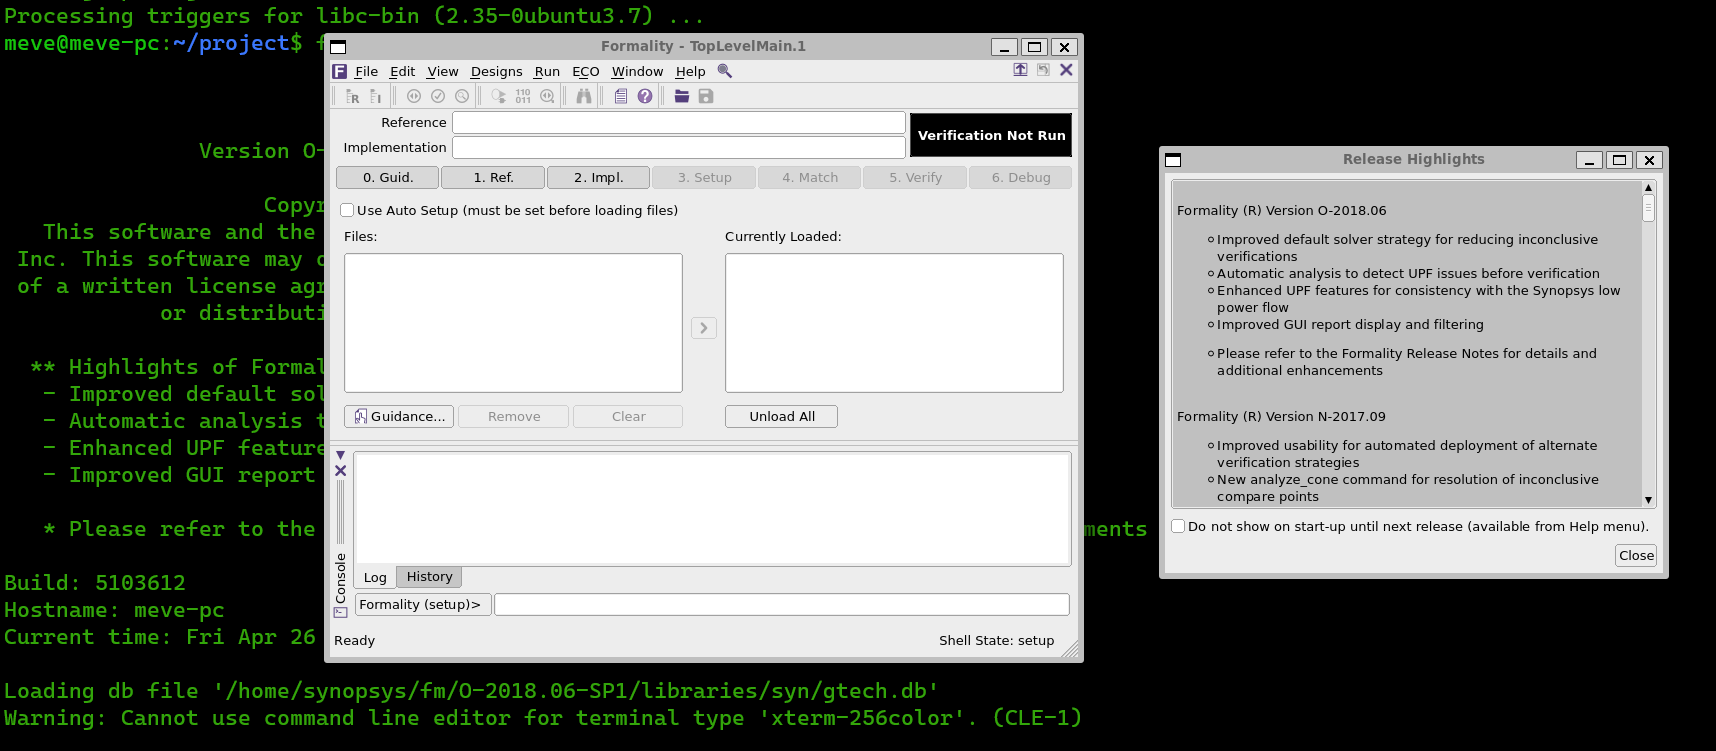Screen dimensions: 1716x751
Task: Click Close in Release Highlights window
Action: pyautogui.click(x=1636, y=555)
